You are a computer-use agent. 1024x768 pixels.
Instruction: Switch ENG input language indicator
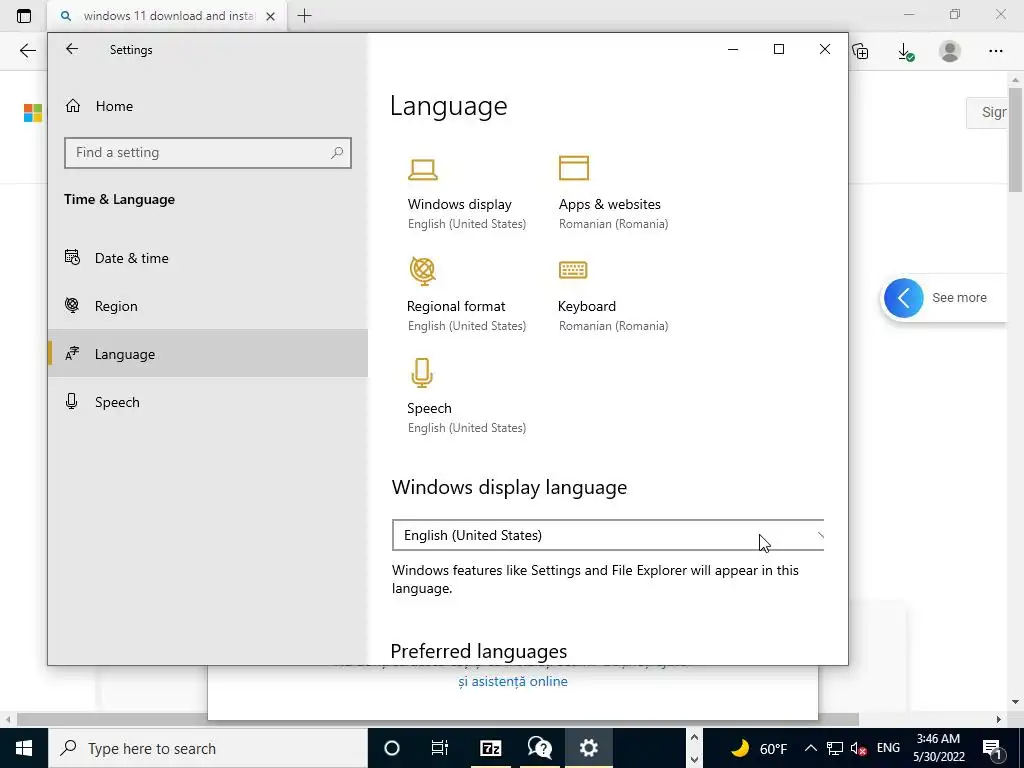[x=888, y=748]
